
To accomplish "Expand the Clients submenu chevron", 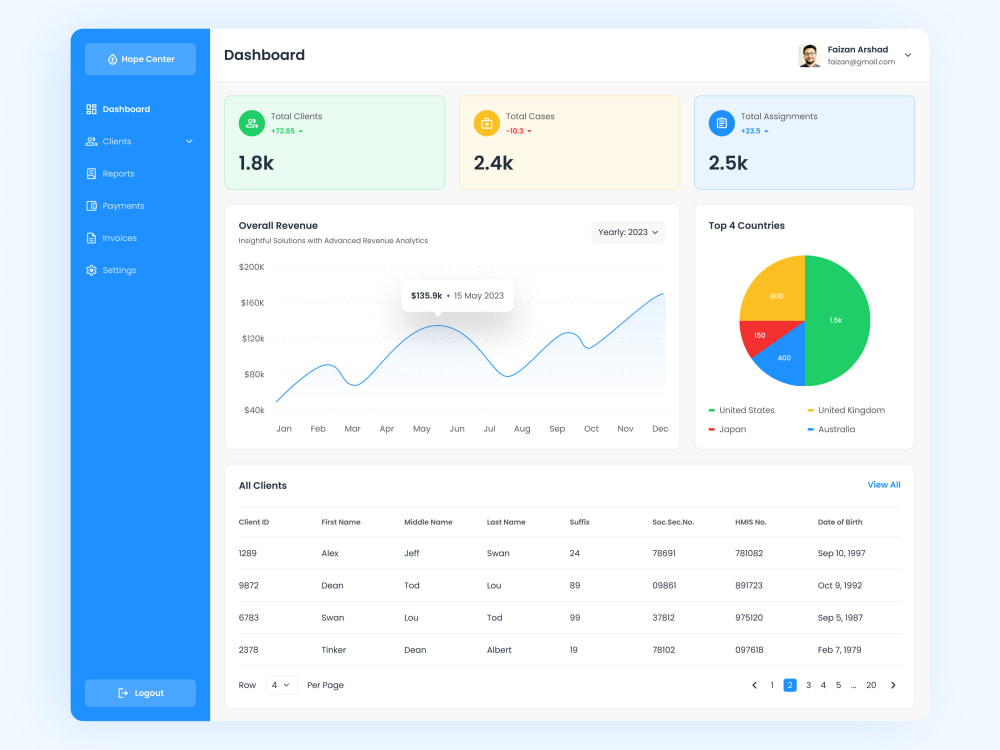I will [x=189, y=142].
